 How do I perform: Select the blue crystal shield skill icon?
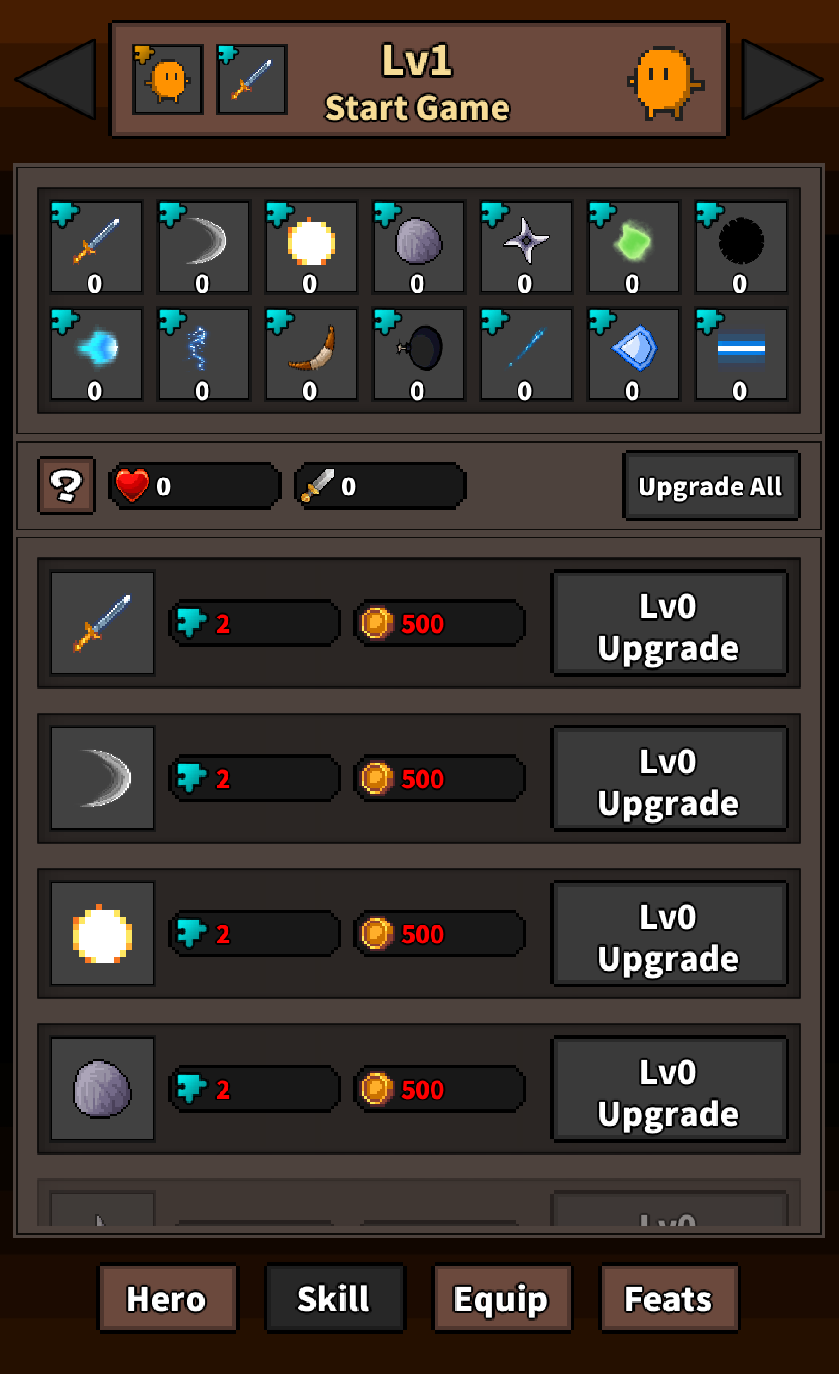pyautogui.click(x=632, y=354)
